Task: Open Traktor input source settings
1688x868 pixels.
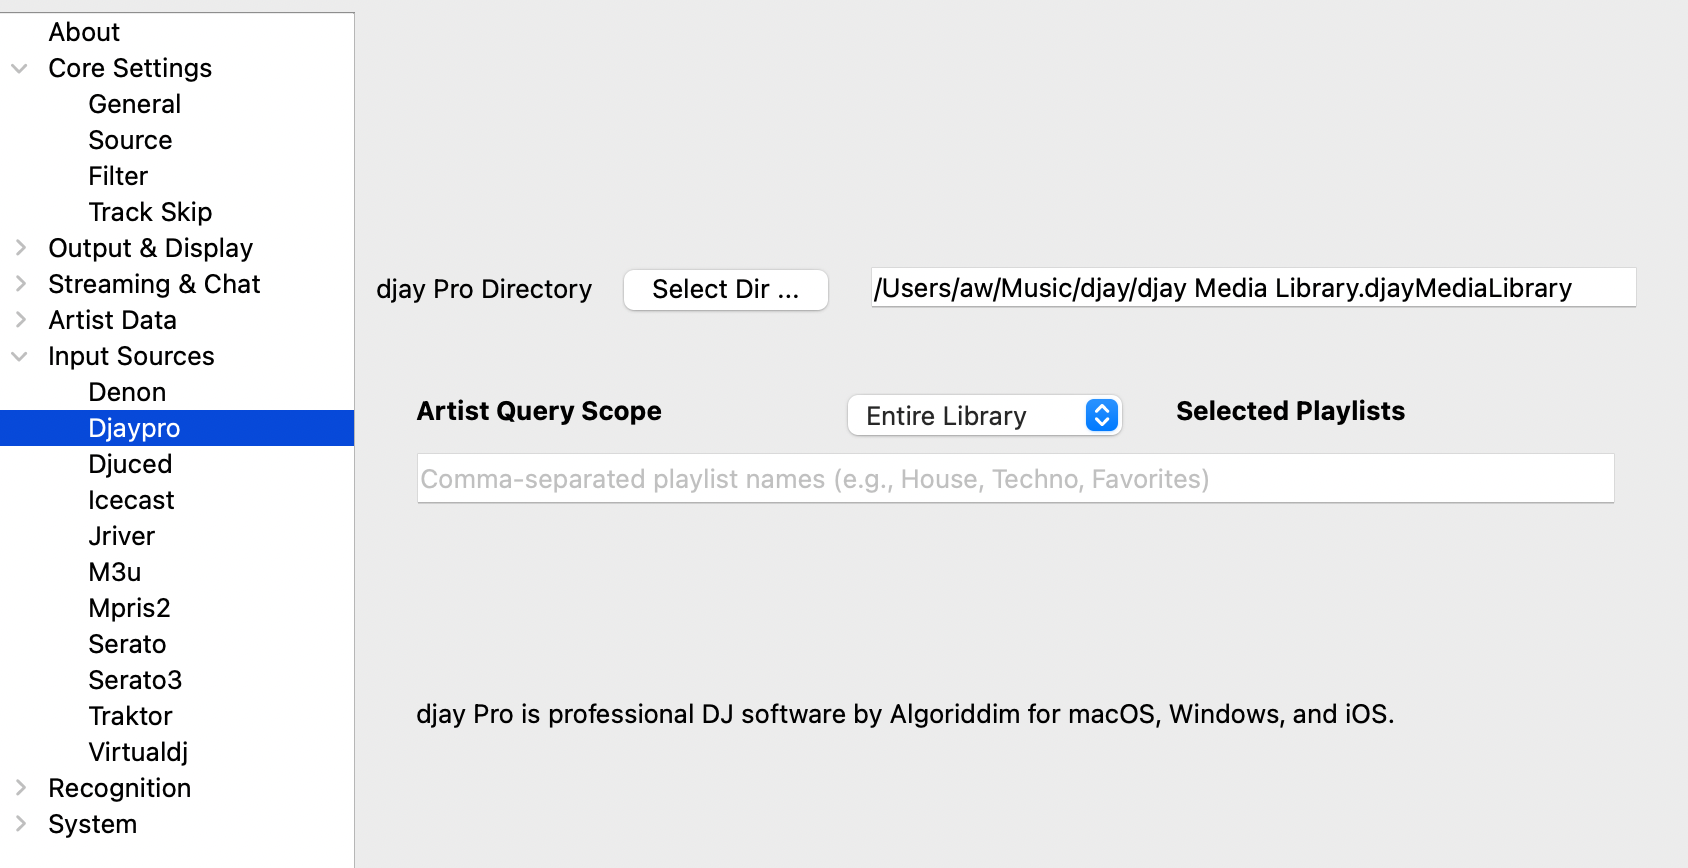Action: coord(130,716)
